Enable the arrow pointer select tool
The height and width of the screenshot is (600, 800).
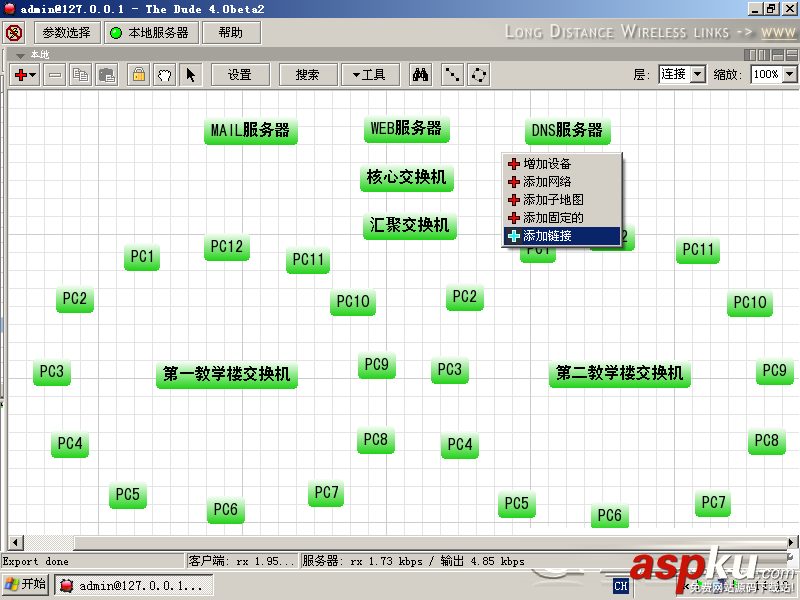pyautogui.click(x=191, y=75)
